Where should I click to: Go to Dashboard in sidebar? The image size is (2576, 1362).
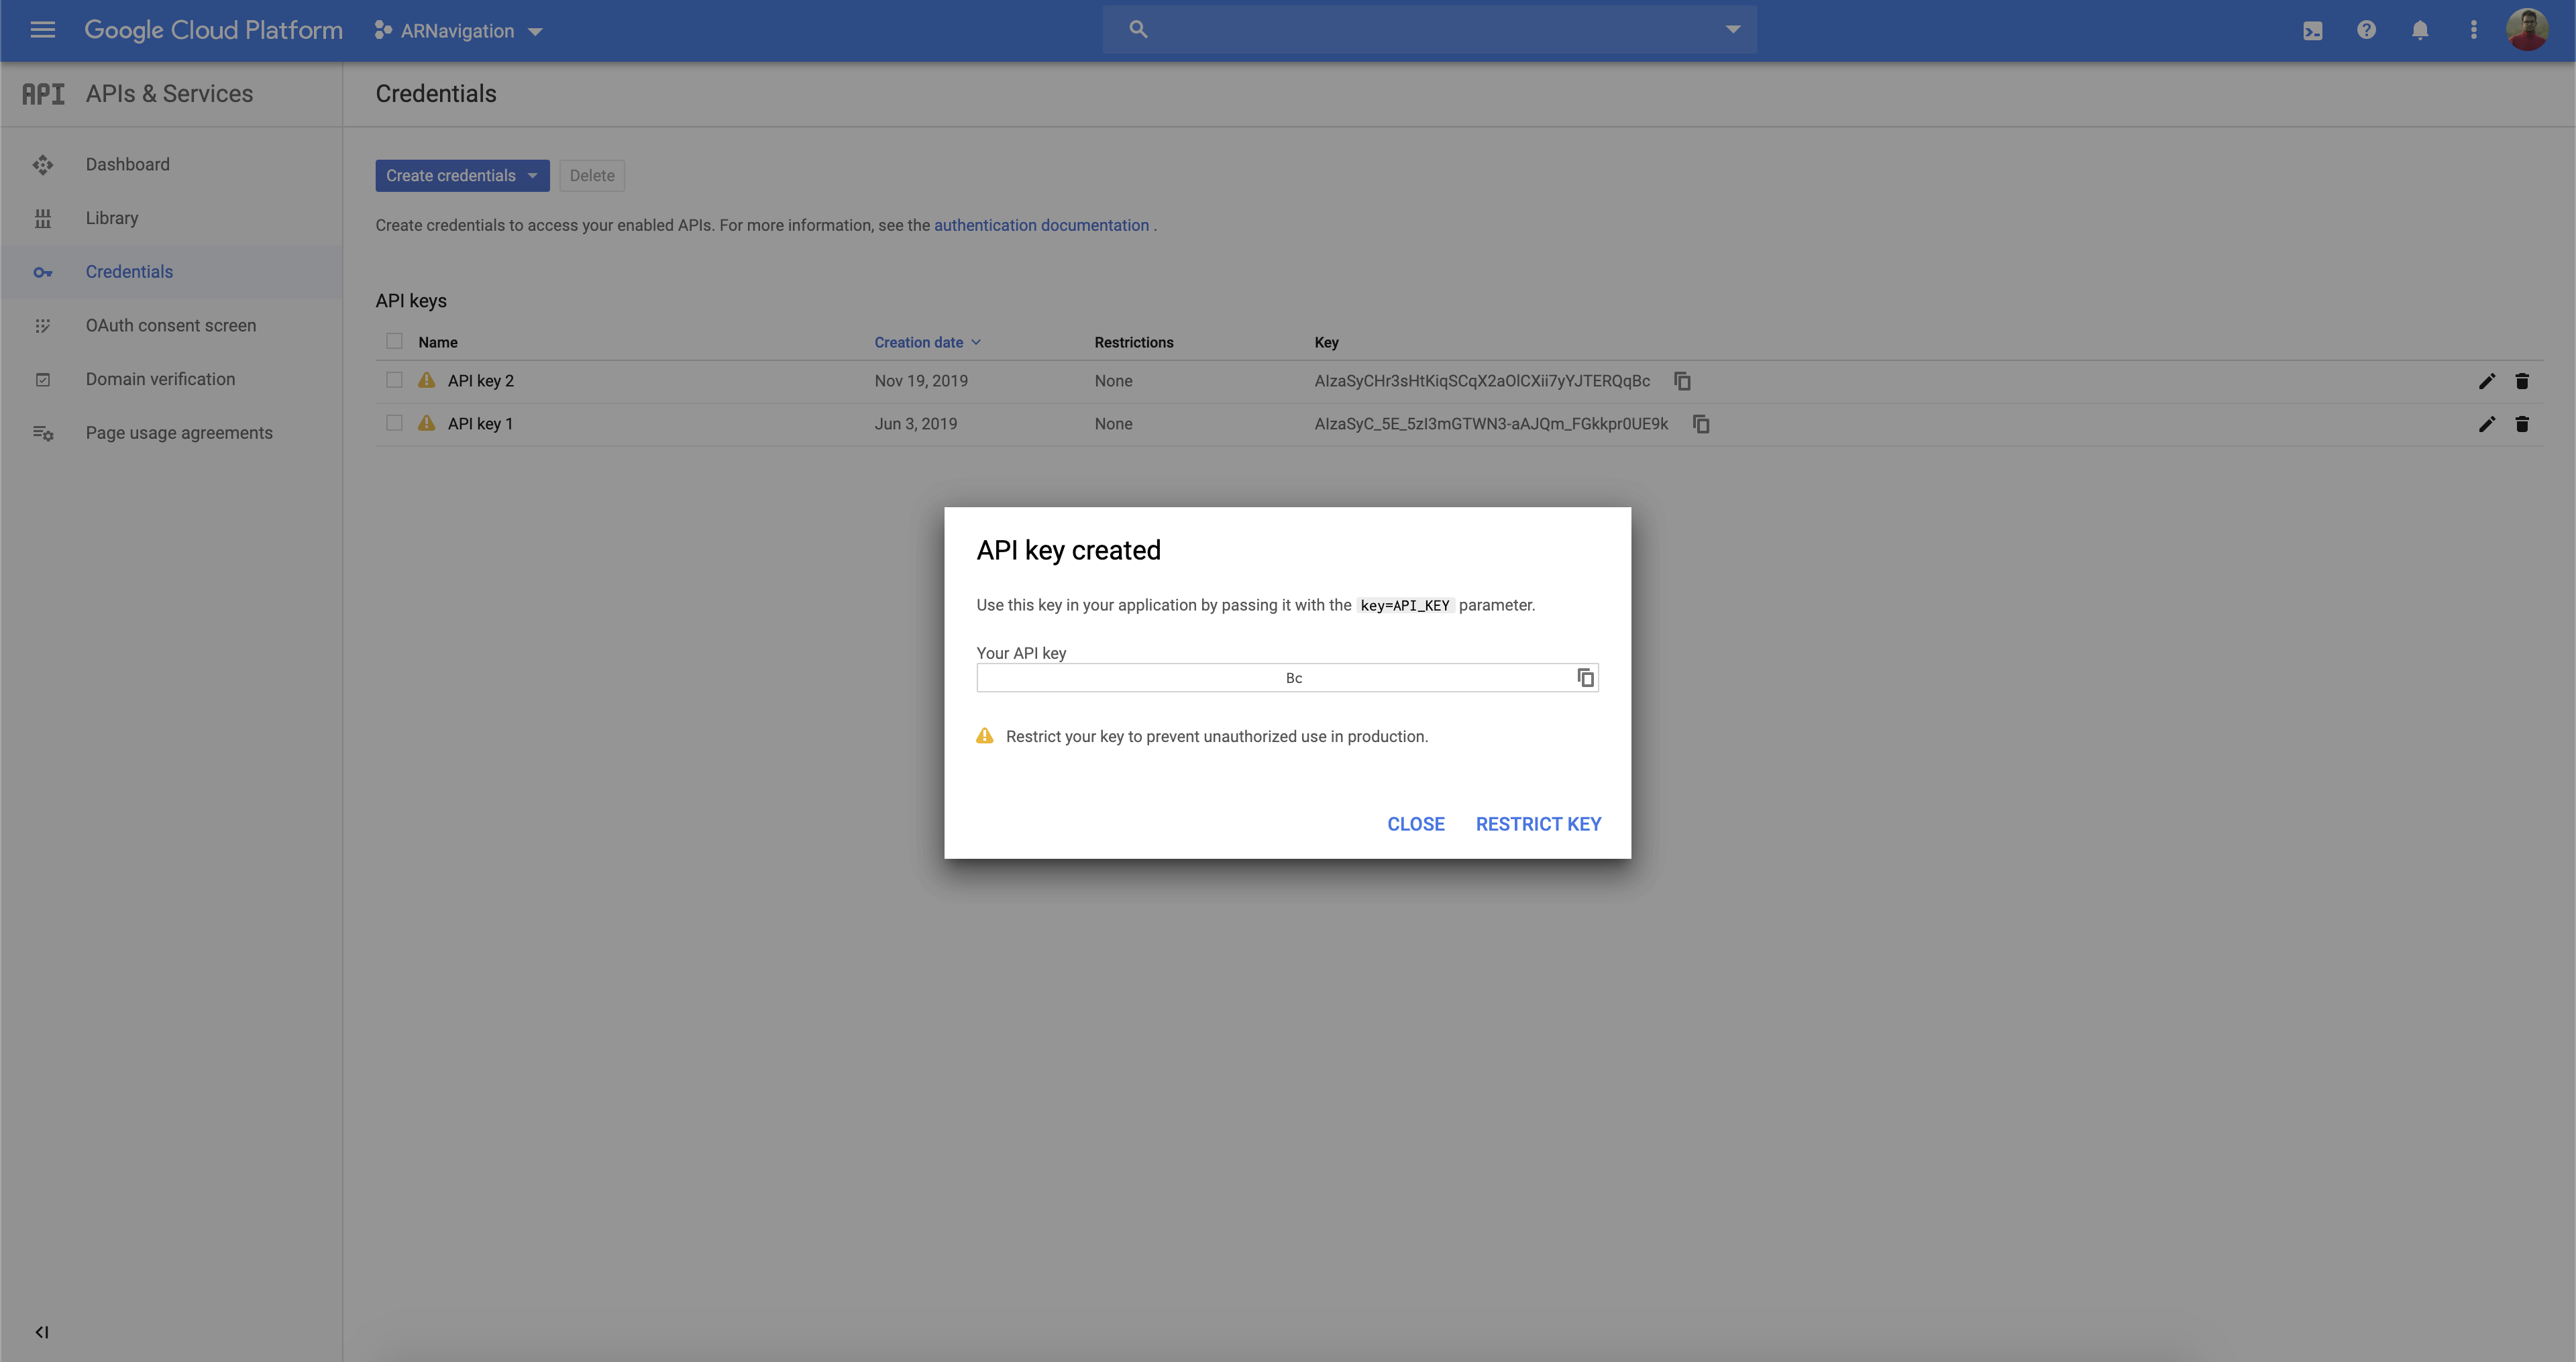coord(127,164)
